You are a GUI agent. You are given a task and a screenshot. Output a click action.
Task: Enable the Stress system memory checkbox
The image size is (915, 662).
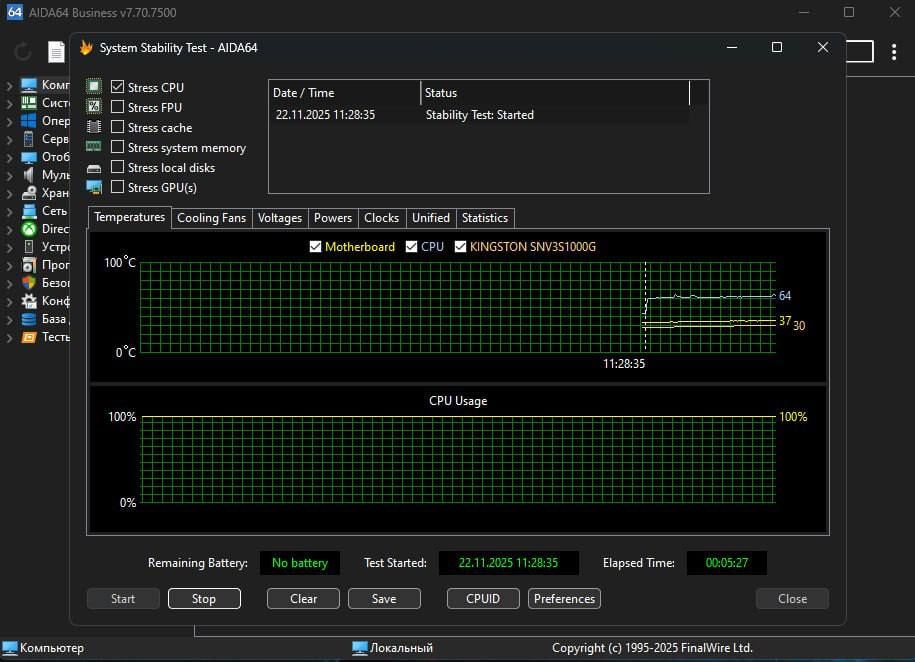tap(117, 147)
